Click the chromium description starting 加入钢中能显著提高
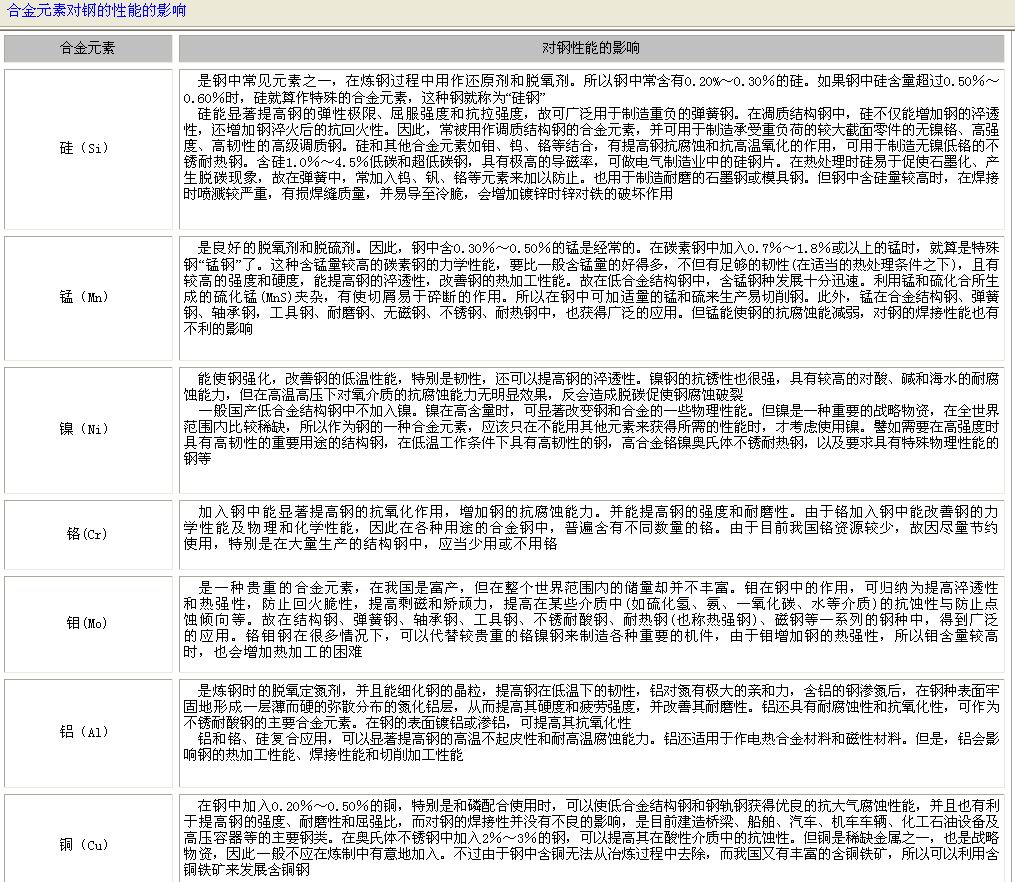Screen dimensions: 1015x882 (592, 535)
